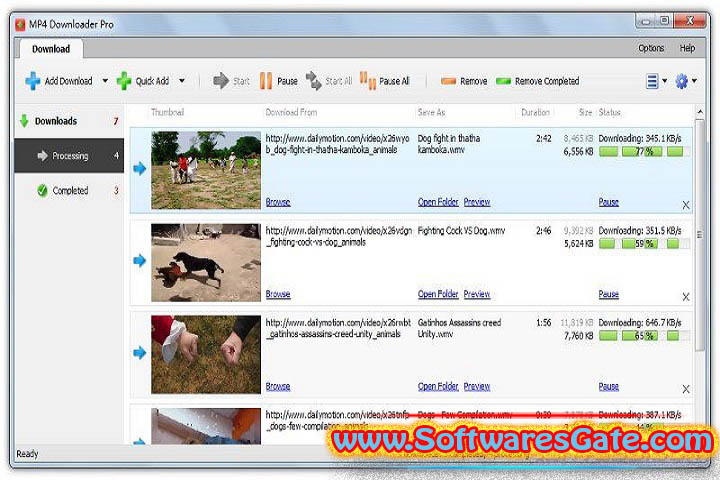720x480 pixels.
Task: Click Remove Completed in toolbar
Action: click(538, 81)
